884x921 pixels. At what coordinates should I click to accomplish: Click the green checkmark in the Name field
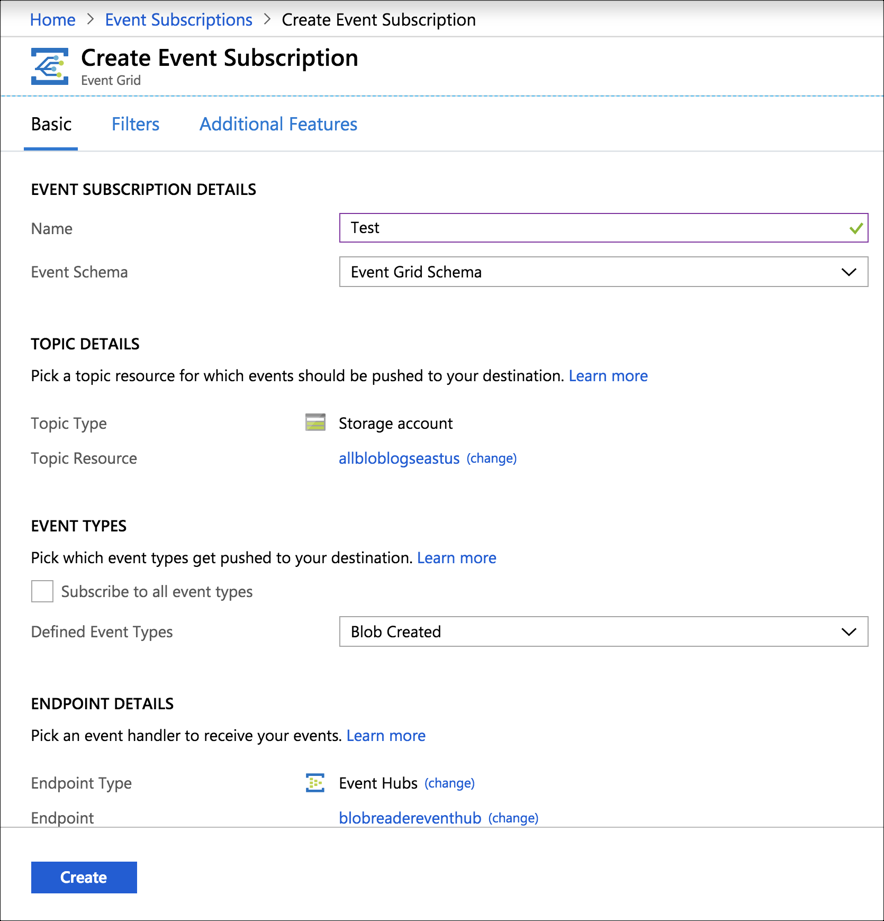(857, 227)
